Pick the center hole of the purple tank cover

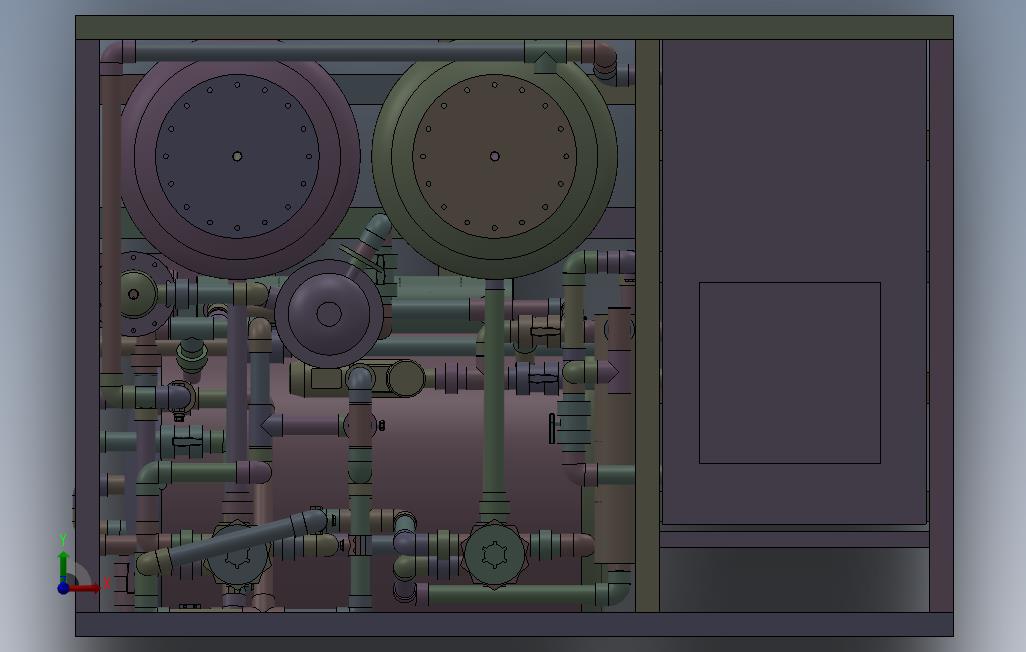tap(237, 156)
